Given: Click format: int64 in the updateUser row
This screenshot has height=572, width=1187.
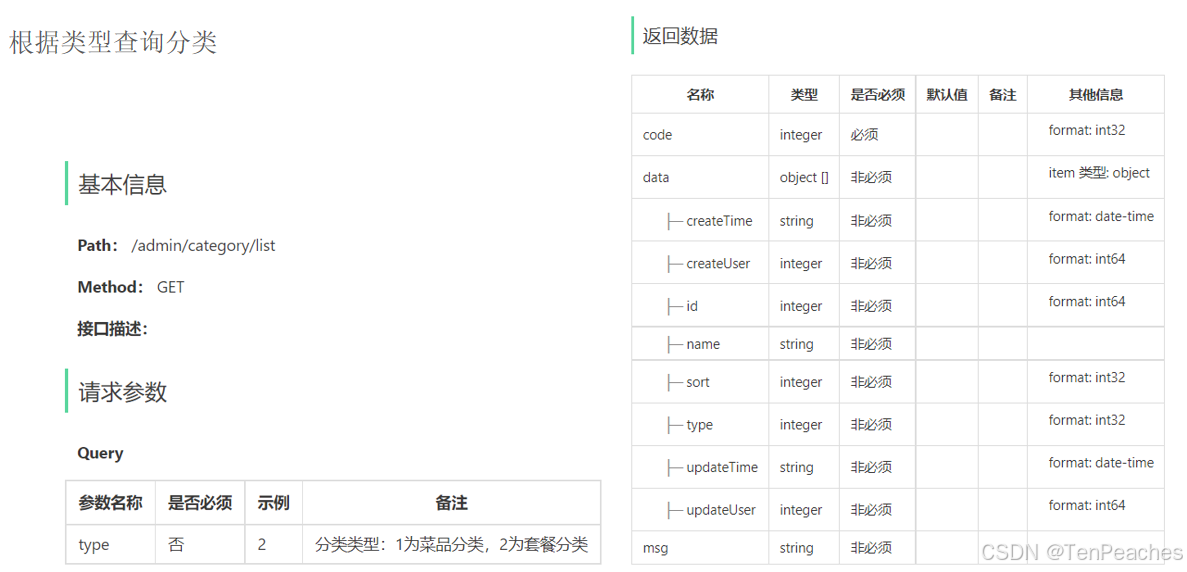Looking at the screenshot, I should tap(1086, 505).
